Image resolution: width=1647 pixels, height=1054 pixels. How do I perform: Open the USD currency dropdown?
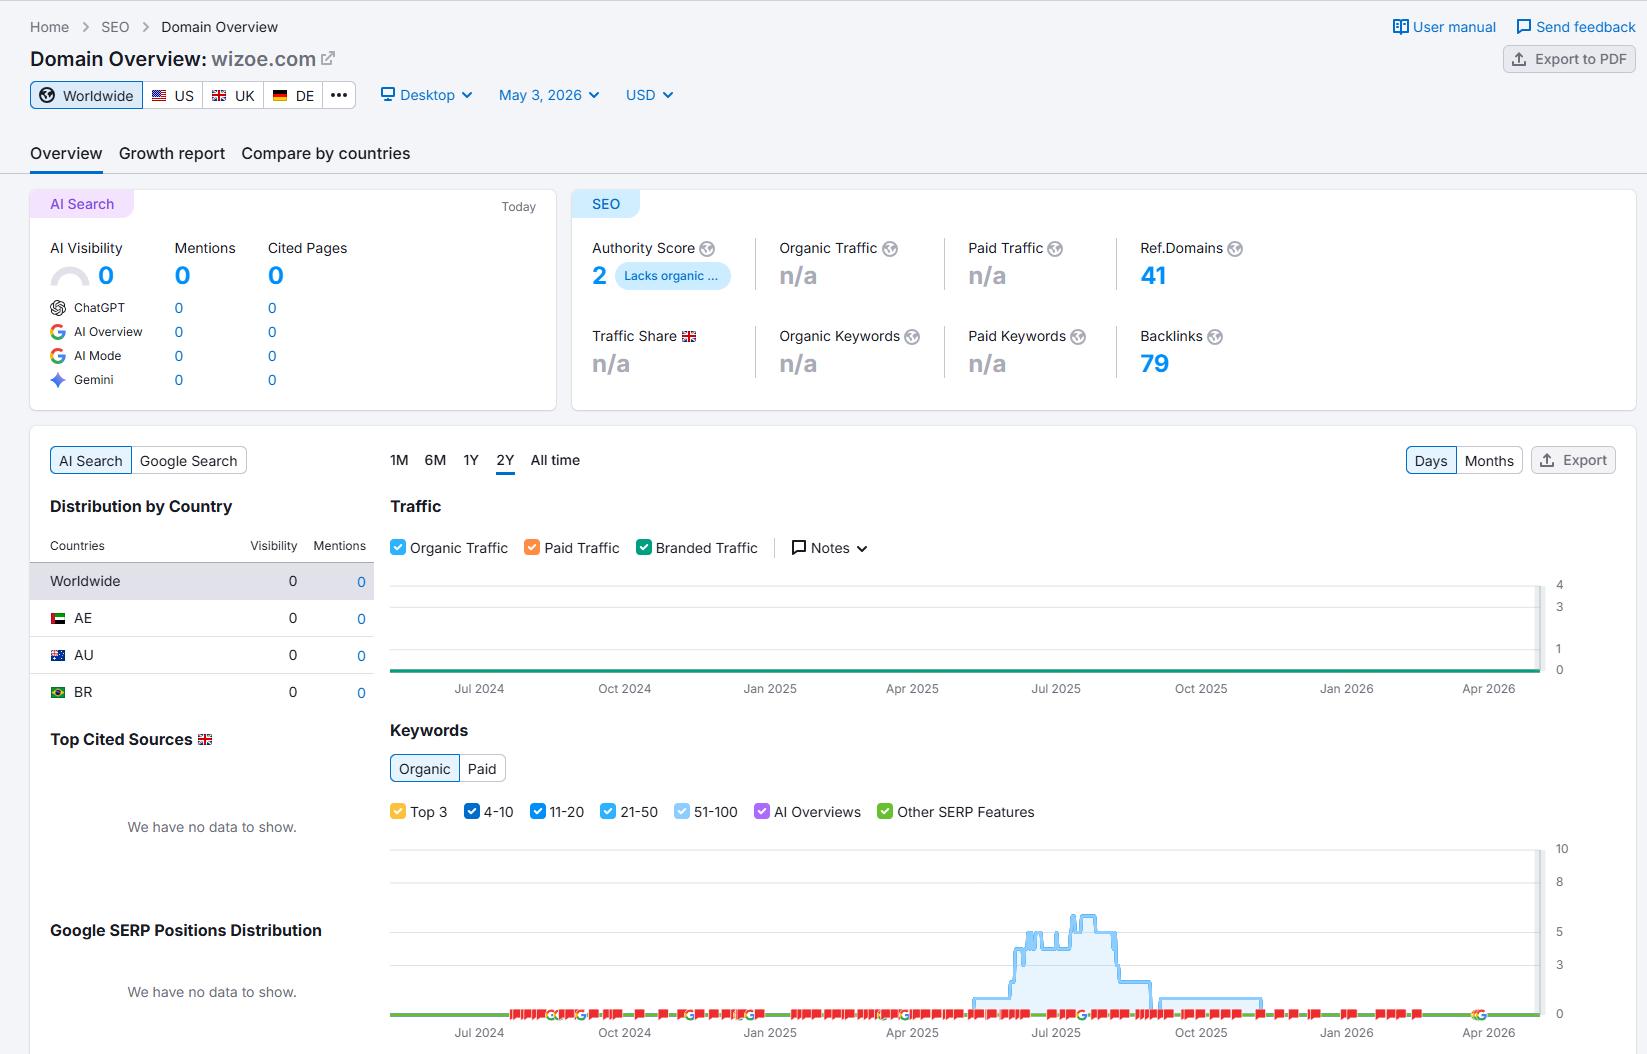point(649,95)
